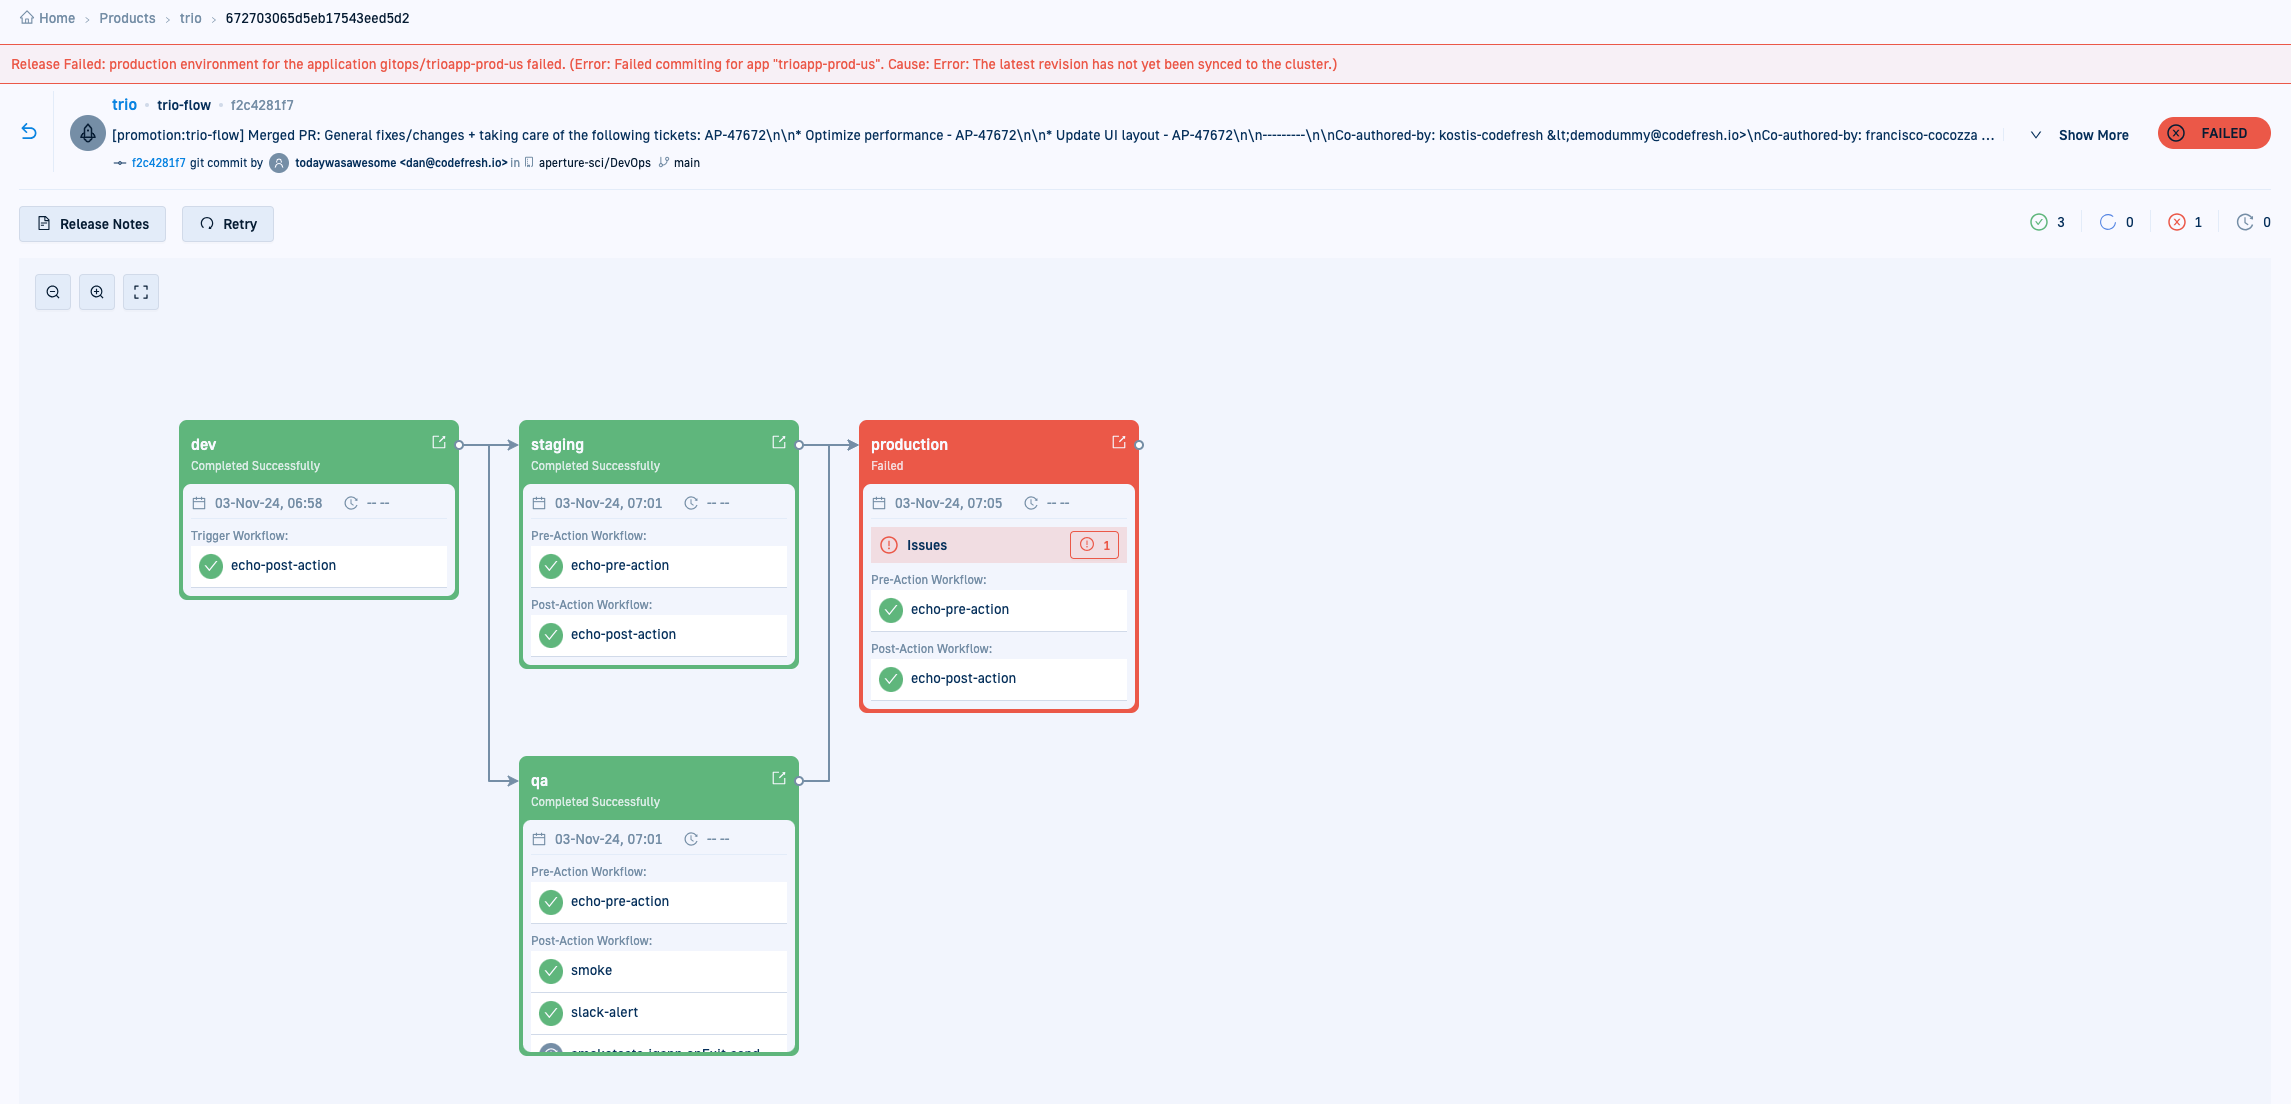Viewport: 2291px width, 1104px height.
Task: Open dev environment external link icon
Action: (x=438, y=442)
